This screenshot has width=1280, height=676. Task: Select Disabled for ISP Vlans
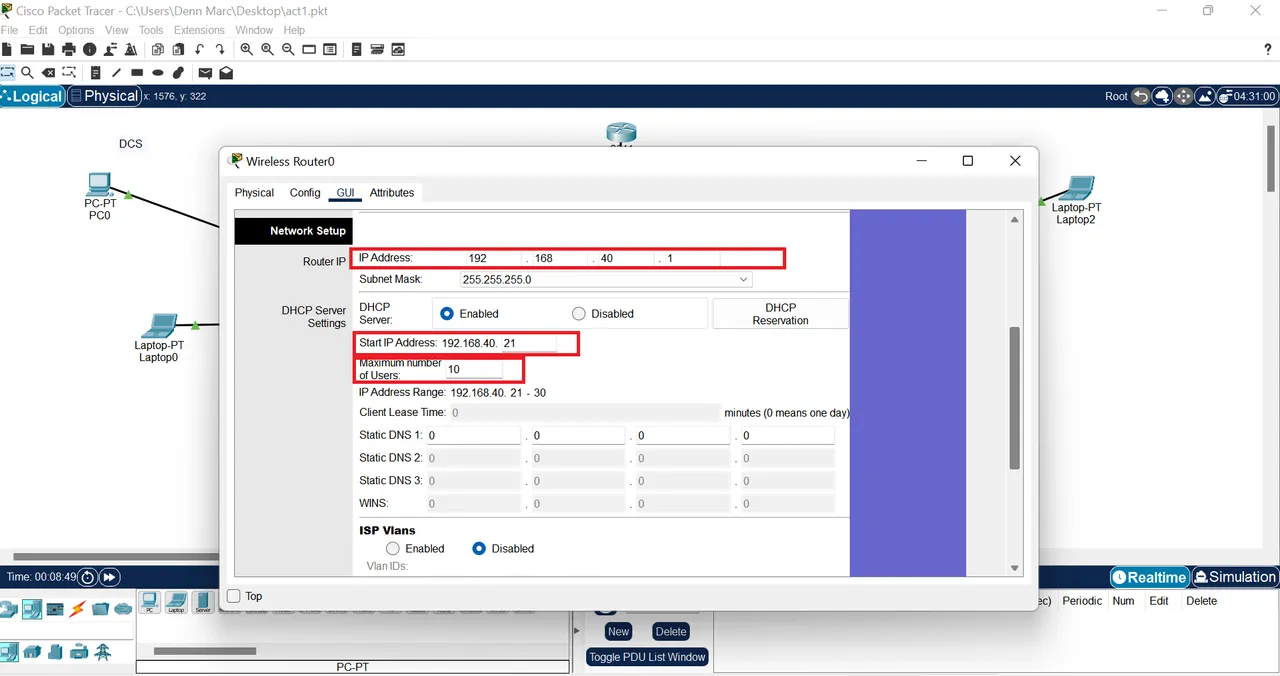point(479,548)
